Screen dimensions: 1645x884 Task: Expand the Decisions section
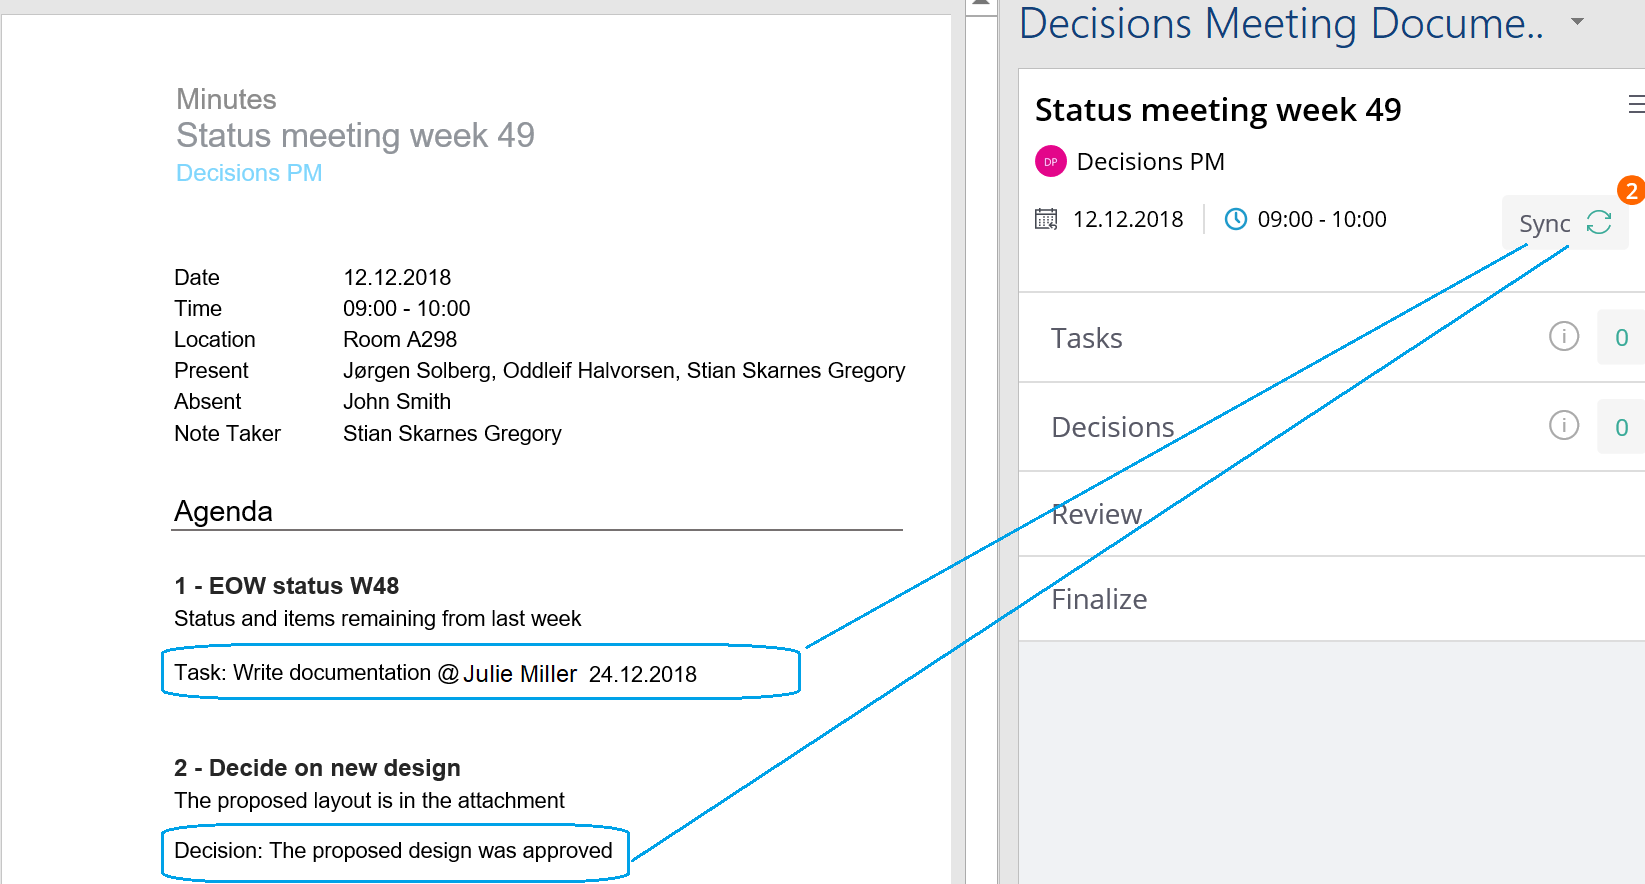[1332, 427]
